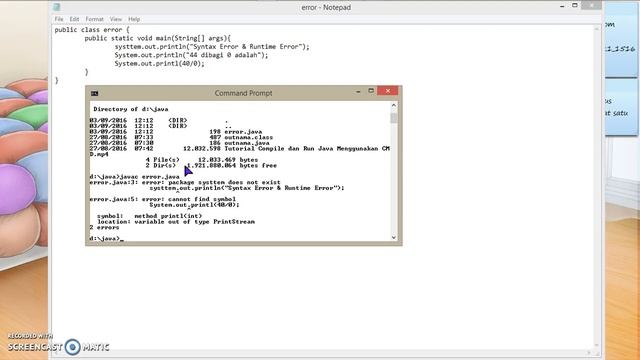Close the Command Prompt window
This screenshot has height=360, width=640.
[388, 91]
